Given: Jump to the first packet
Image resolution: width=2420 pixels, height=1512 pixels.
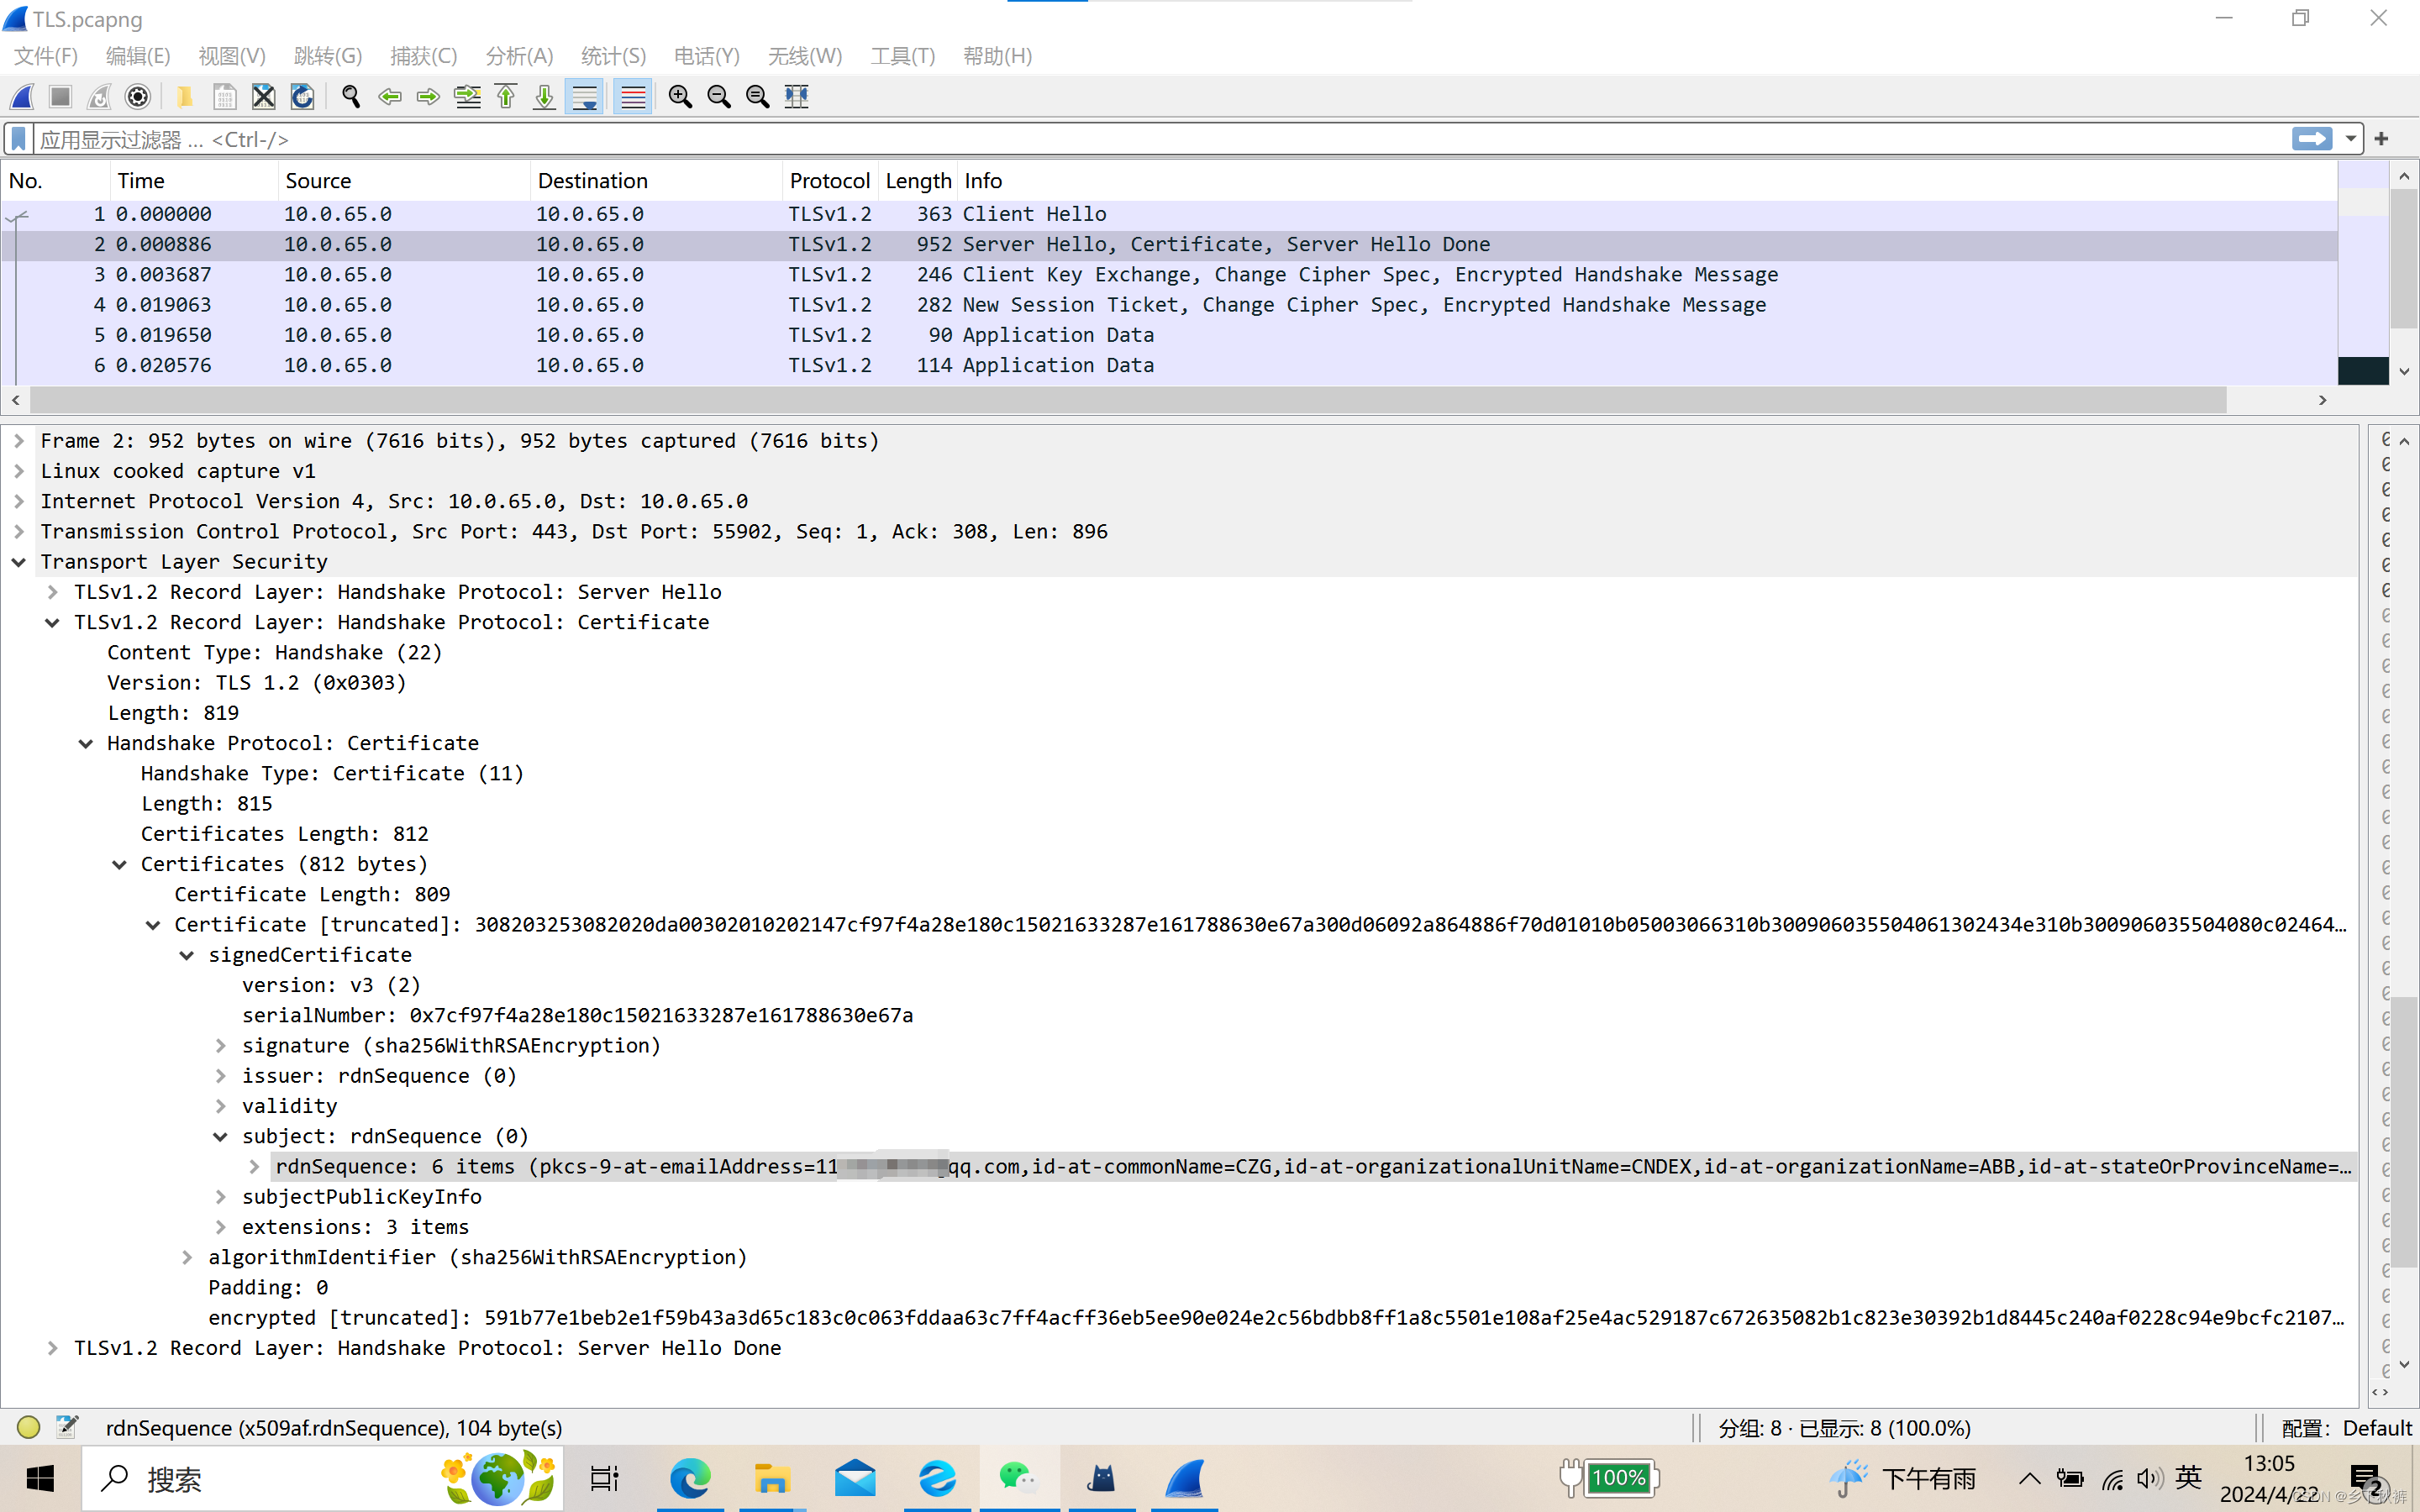Looking at the screenshot, I should click(506, 97).
